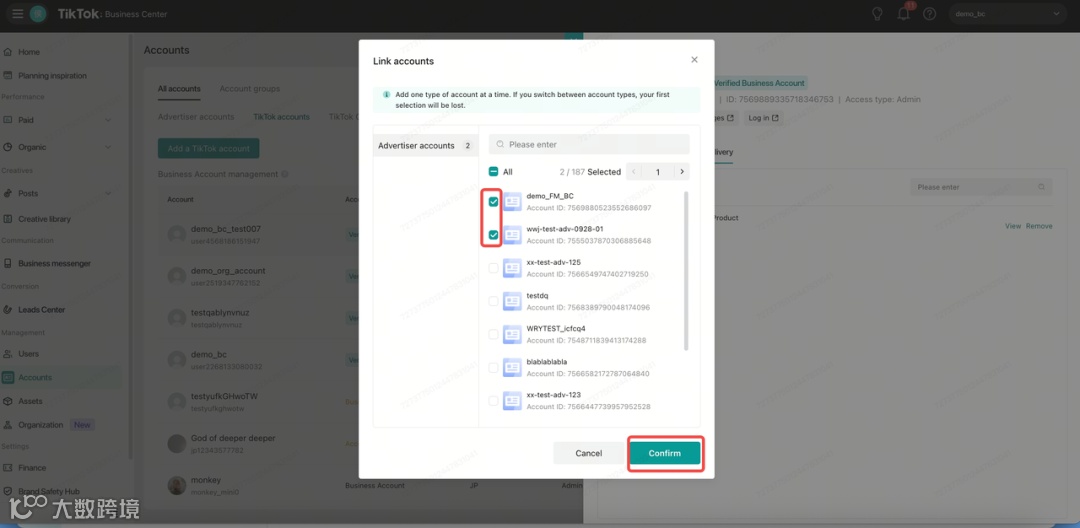
Task: Open the demo_bc account switcher dropdown
Action: click(x=1007, y=14)
